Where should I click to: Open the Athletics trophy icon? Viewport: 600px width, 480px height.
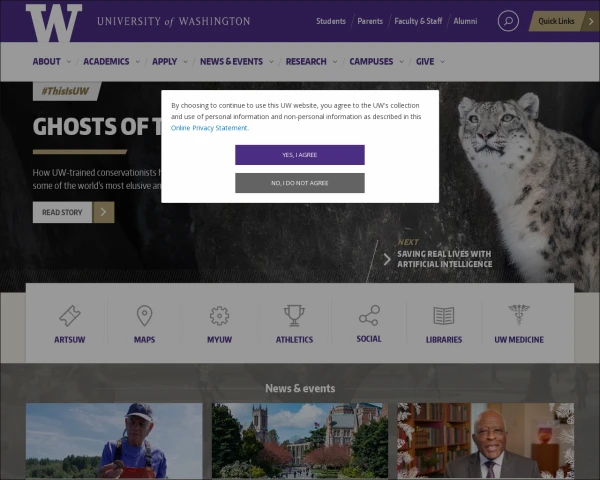[294, 315]
